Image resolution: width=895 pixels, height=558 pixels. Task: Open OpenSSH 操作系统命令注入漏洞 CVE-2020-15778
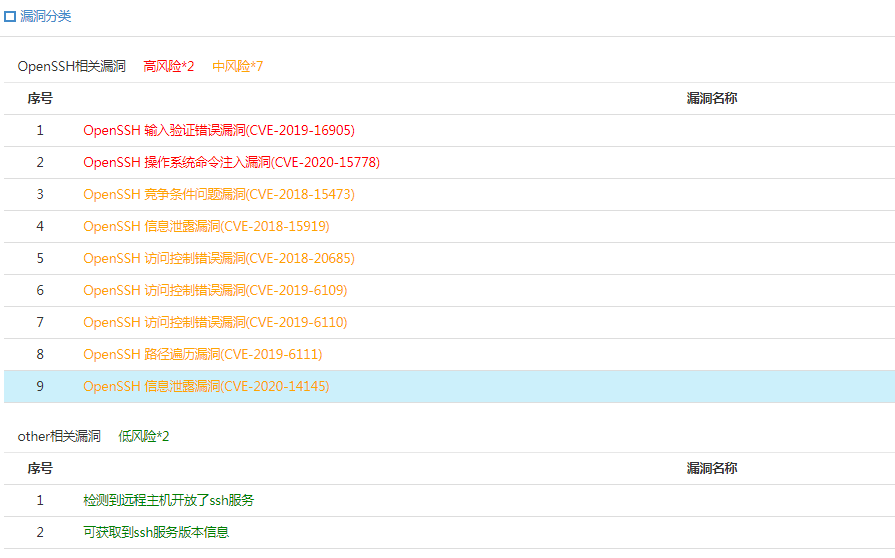tap(231, 163)
